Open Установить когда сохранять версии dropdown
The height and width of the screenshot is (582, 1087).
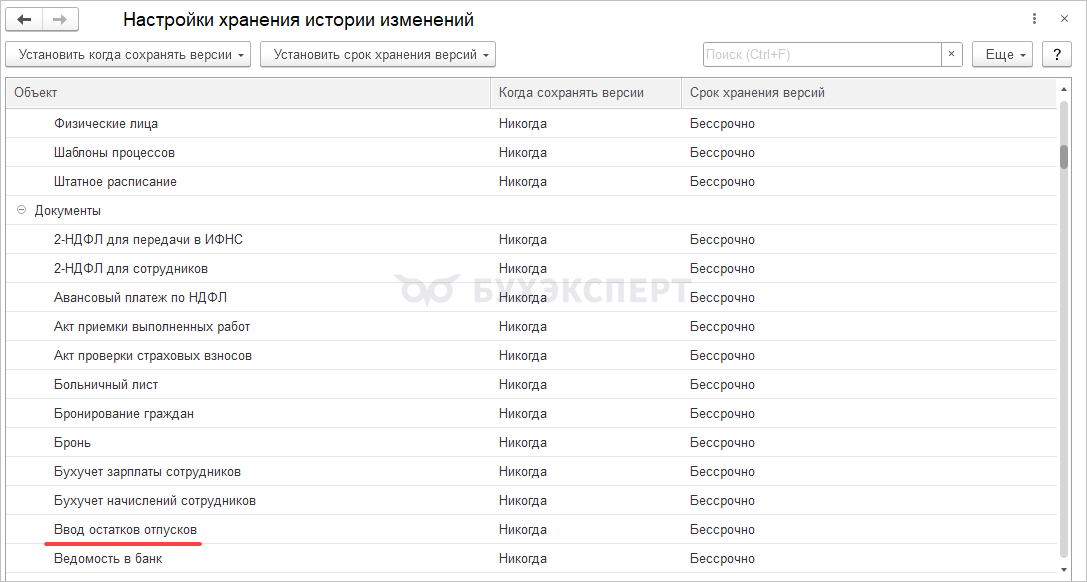[x=128, y=54]
